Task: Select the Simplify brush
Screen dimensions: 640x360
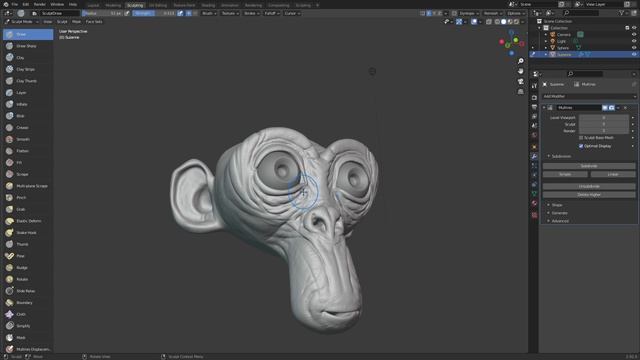Action: [28, 326]
